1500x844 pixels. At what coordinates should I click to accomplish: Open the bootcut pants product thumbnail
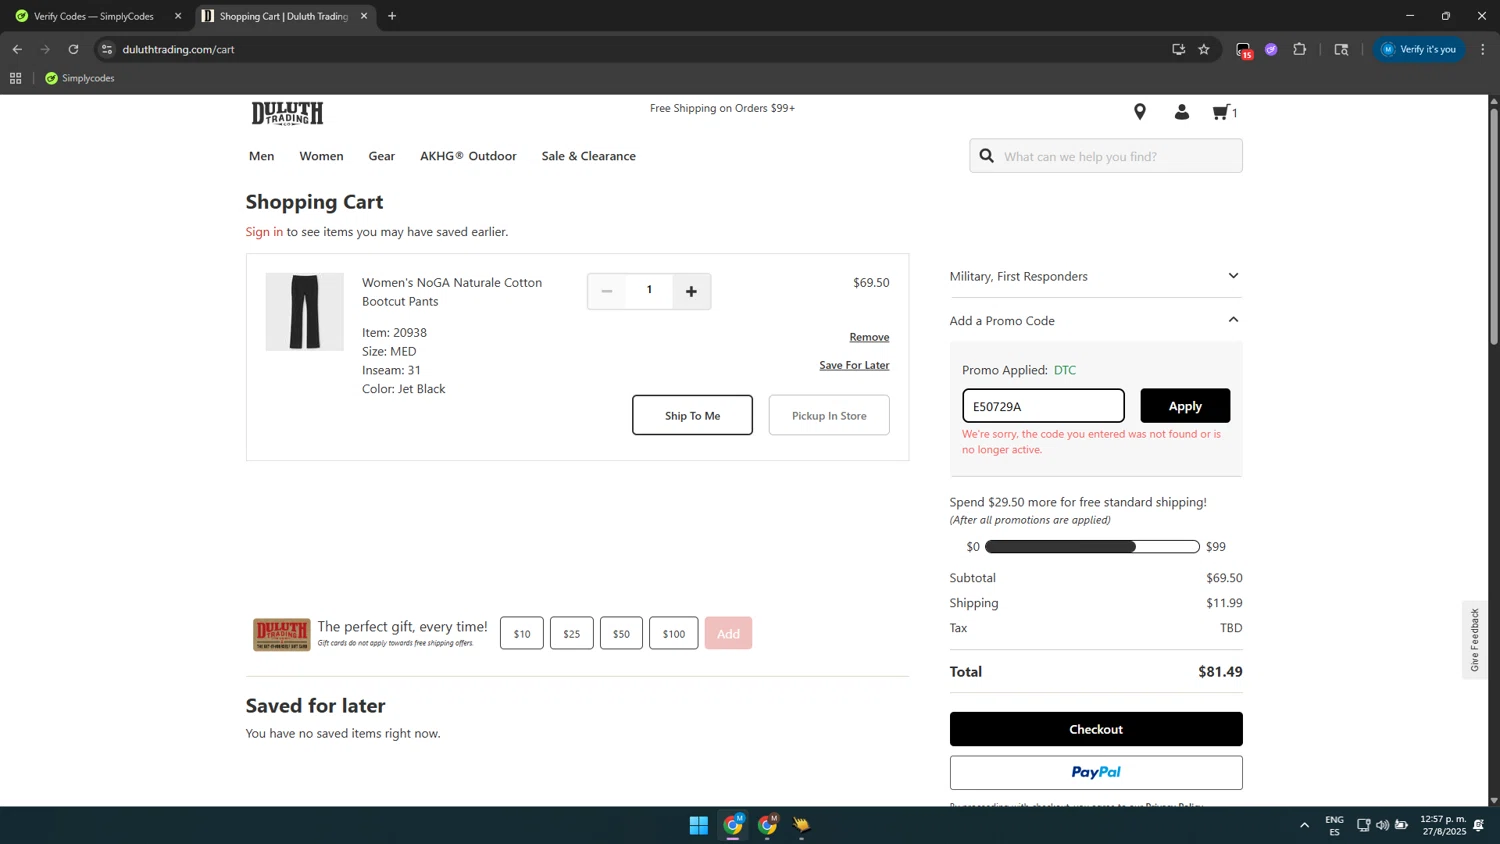click(304, 312)
